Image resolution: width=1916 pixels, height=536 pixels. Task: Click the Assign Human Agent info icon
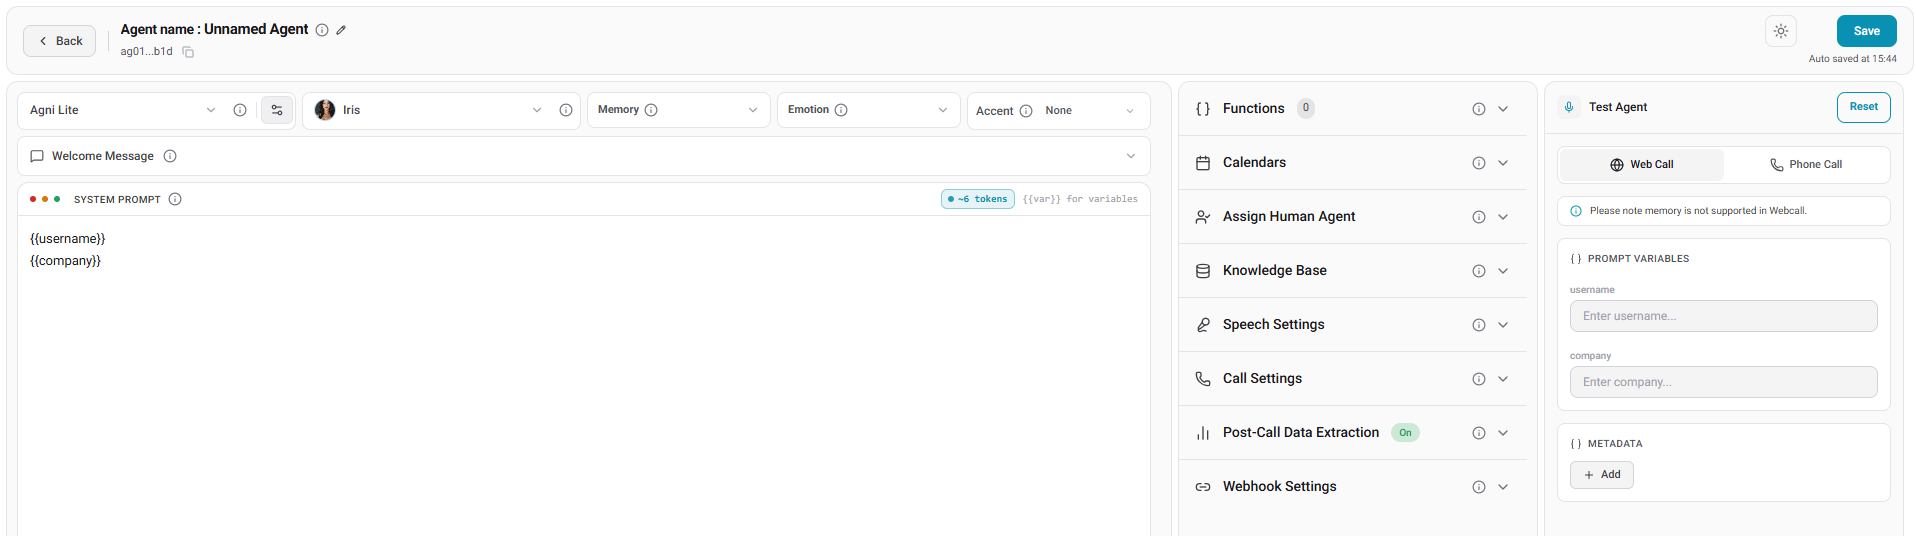[1479, 217]
